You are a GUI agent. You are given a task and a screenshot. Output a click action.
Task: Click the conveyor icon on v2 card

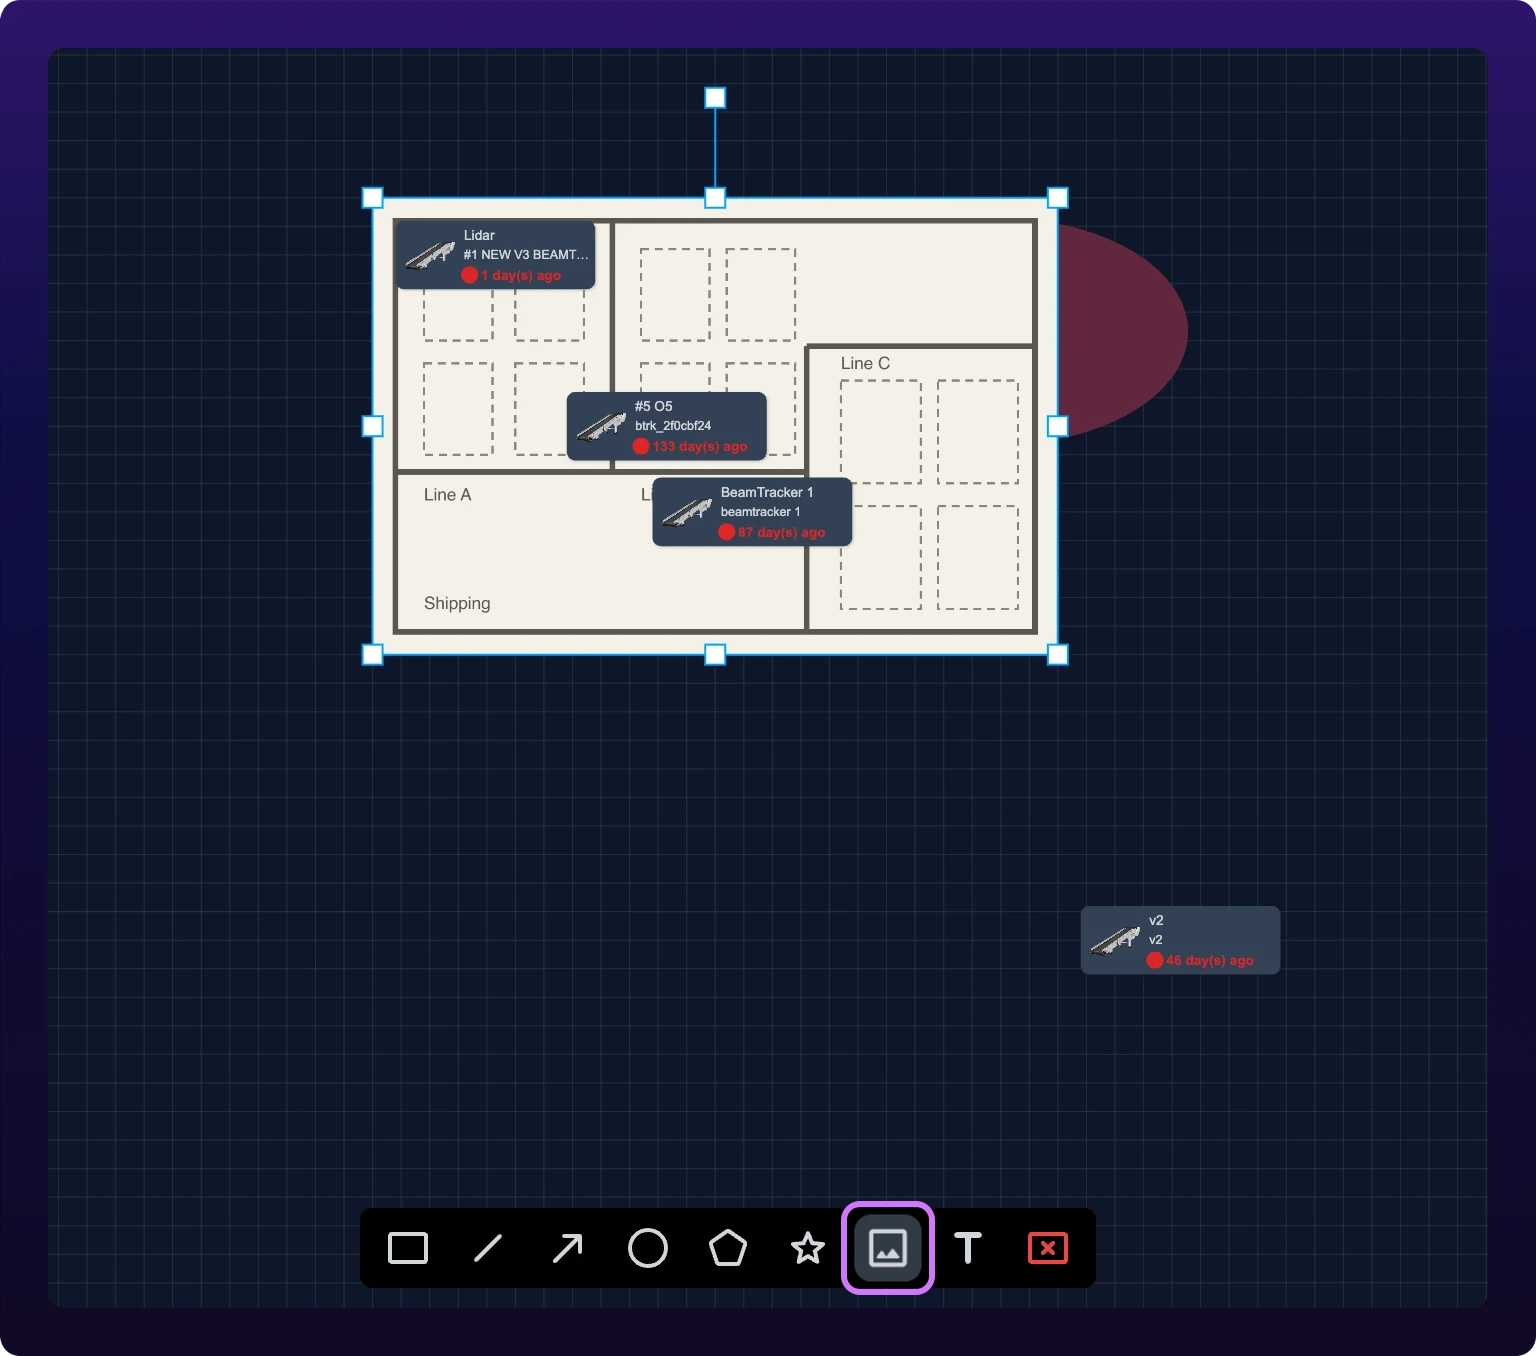tap(1115, 940)
